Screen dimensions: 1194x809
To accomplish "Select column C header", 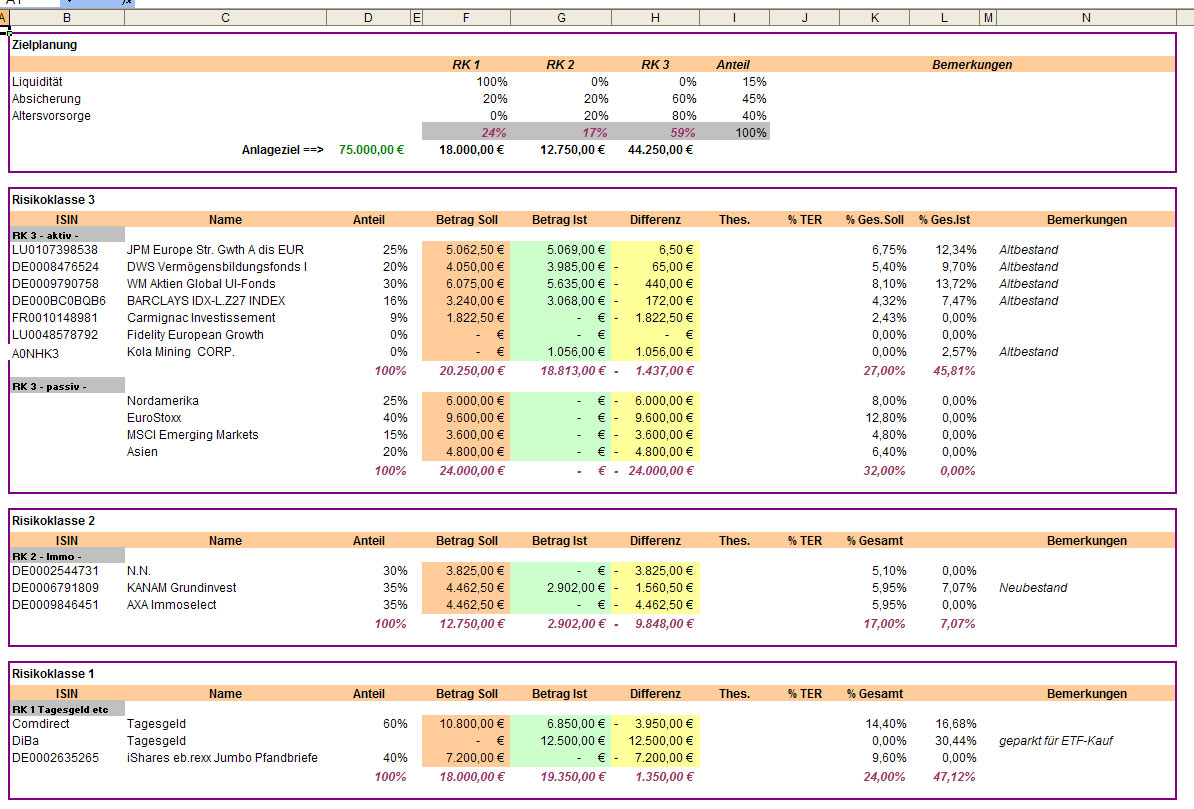I will [225, 17].
